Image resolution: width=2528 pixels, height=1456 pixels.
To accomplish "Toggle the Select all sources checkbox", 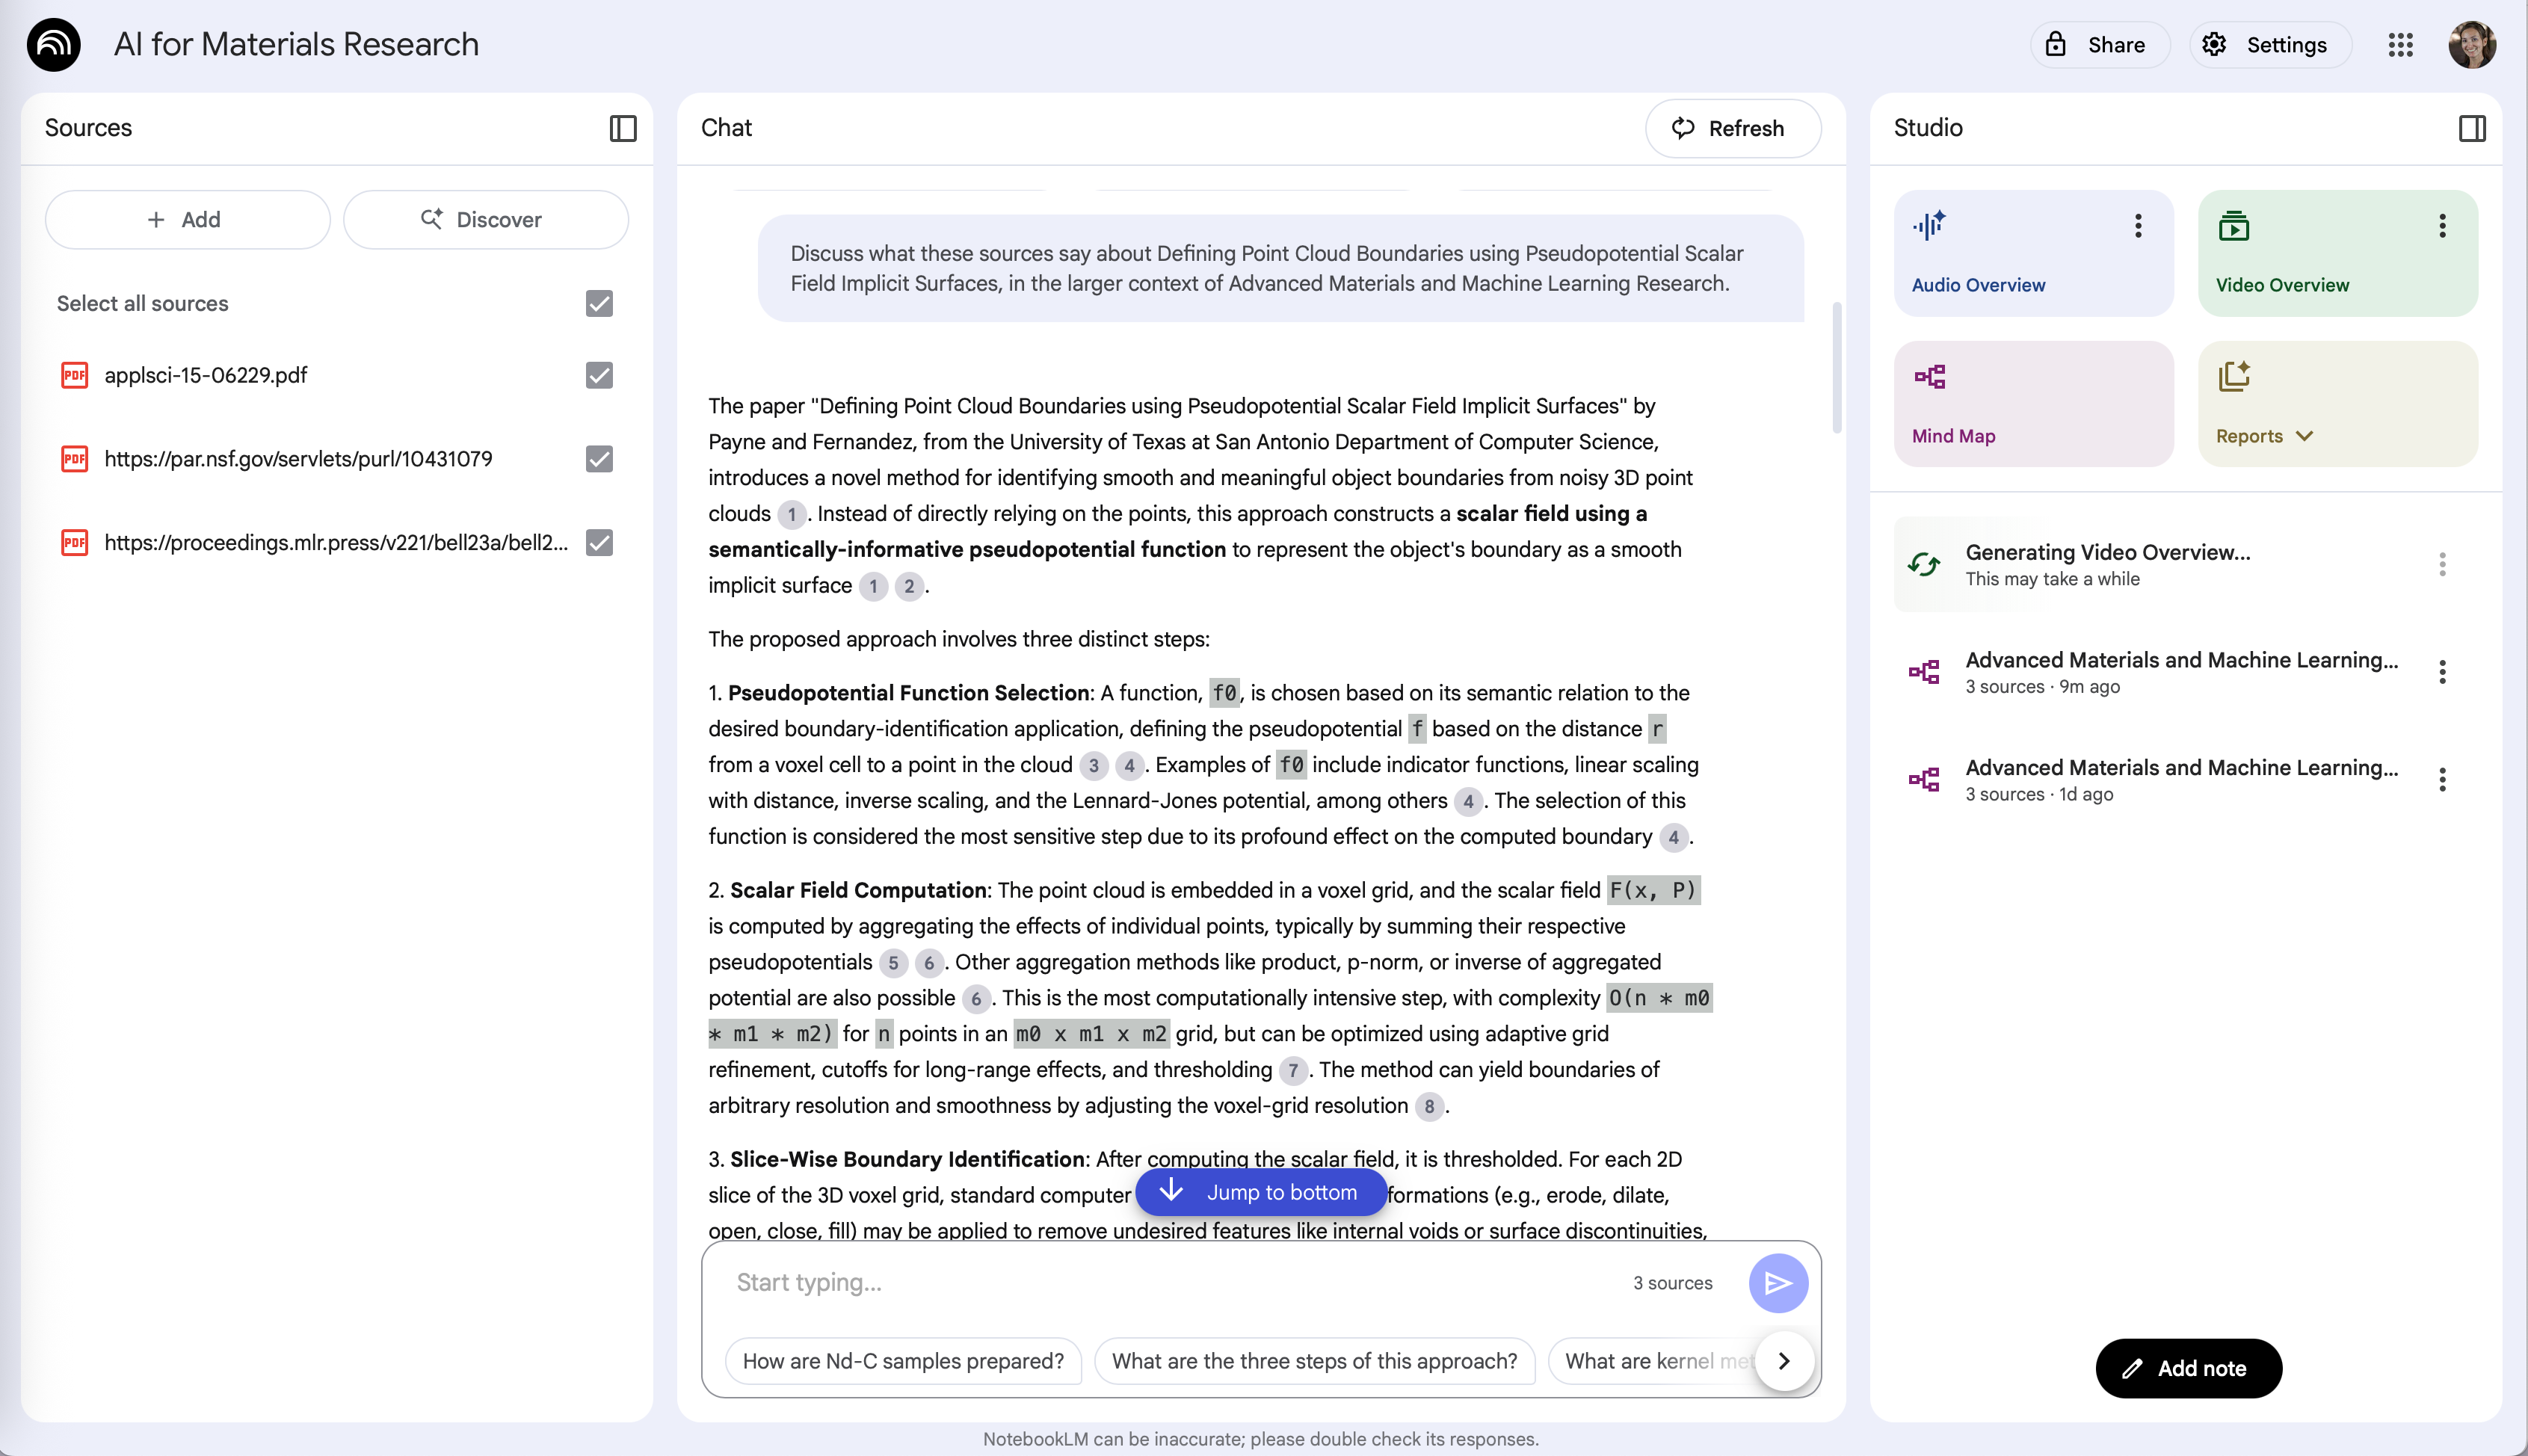I will (599, 304).
